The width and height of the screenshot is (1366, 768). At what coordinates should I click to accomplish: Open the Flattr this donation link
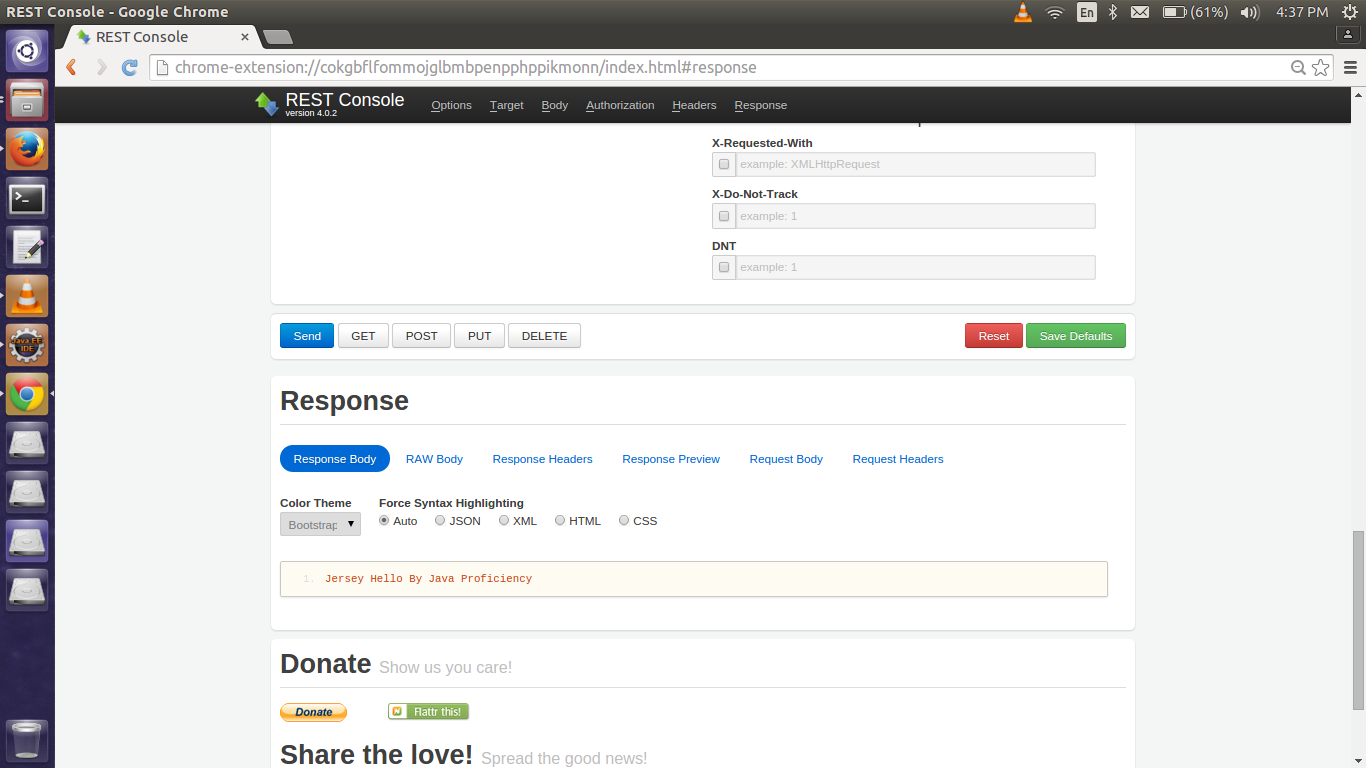pos(428,711)
